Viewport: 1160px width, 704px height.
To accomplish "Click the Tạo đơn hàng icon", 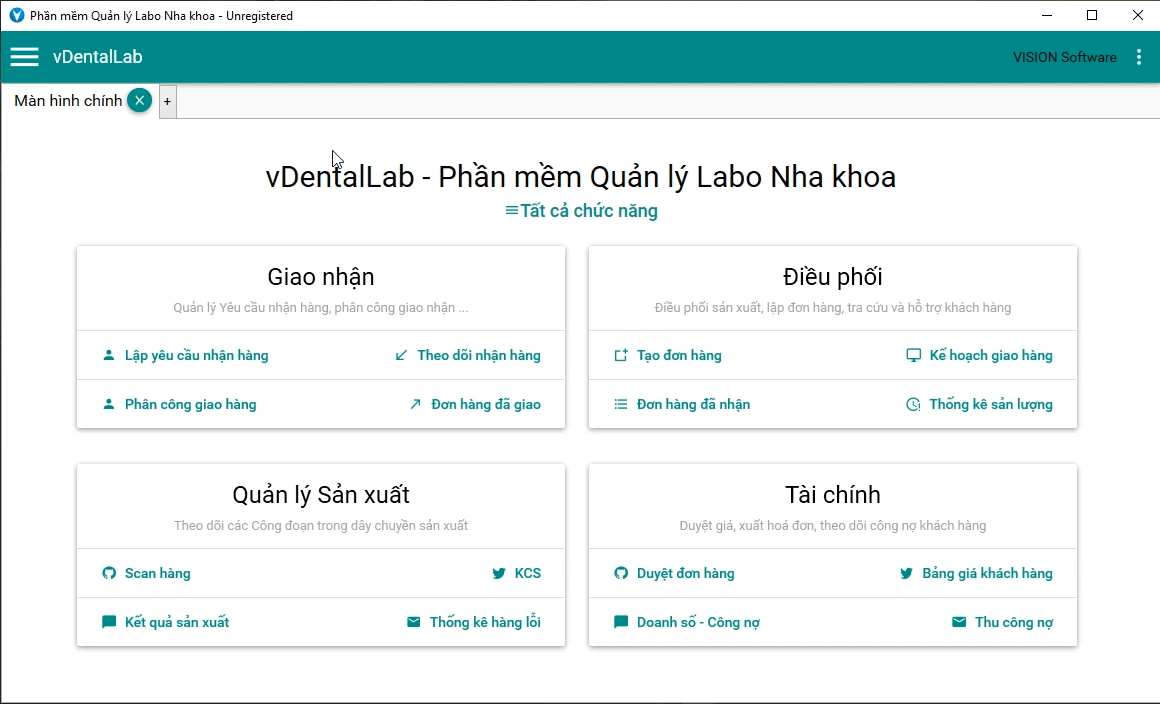I will (x=620, y=355).
